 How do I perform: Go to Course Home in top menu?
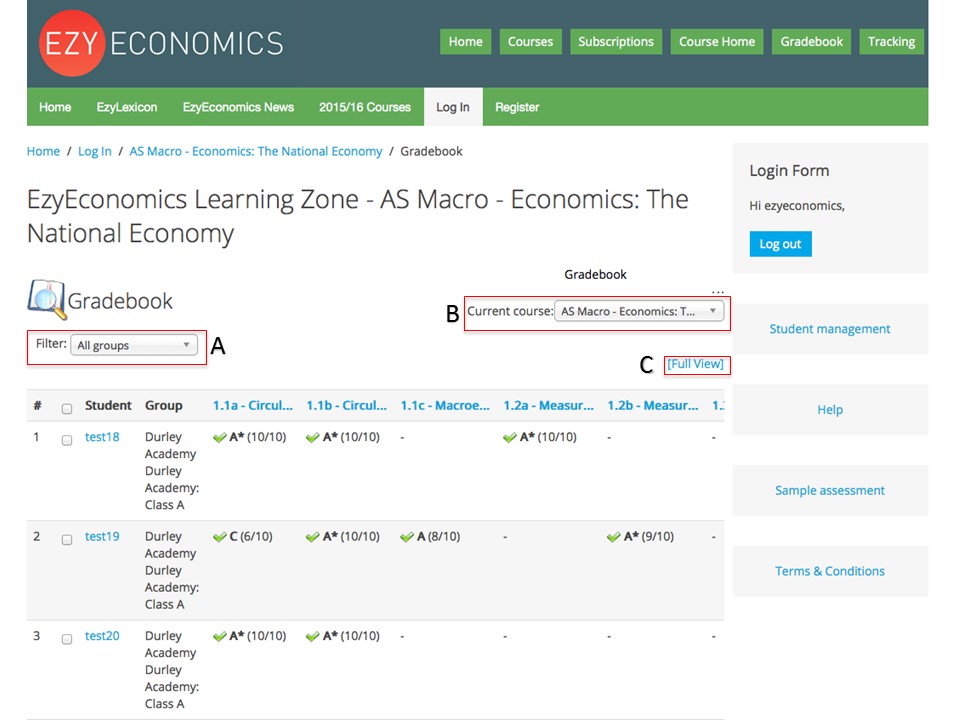(717, 42)
